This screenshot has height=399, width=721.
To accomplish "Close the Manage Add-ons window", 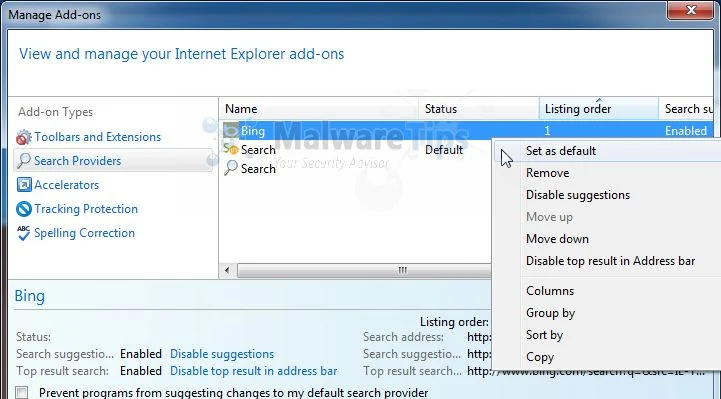I will [690, 10].
